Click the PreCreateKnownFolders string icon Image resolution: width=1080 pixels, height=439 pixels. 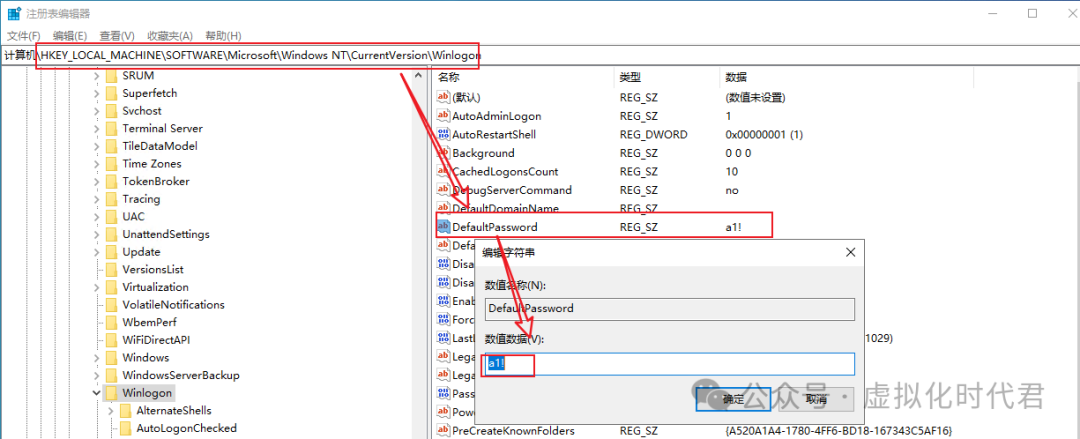[444, 431]
